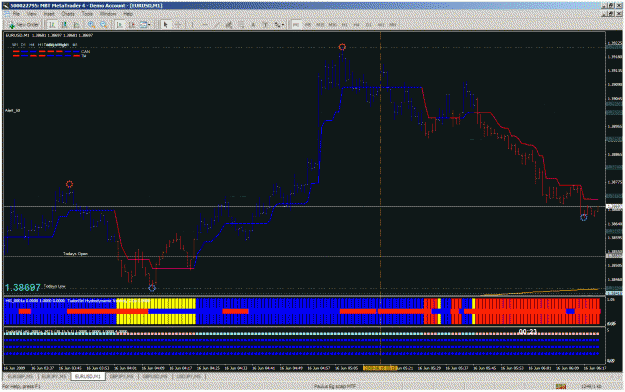Select the standard cursor tool

(165, 25)
